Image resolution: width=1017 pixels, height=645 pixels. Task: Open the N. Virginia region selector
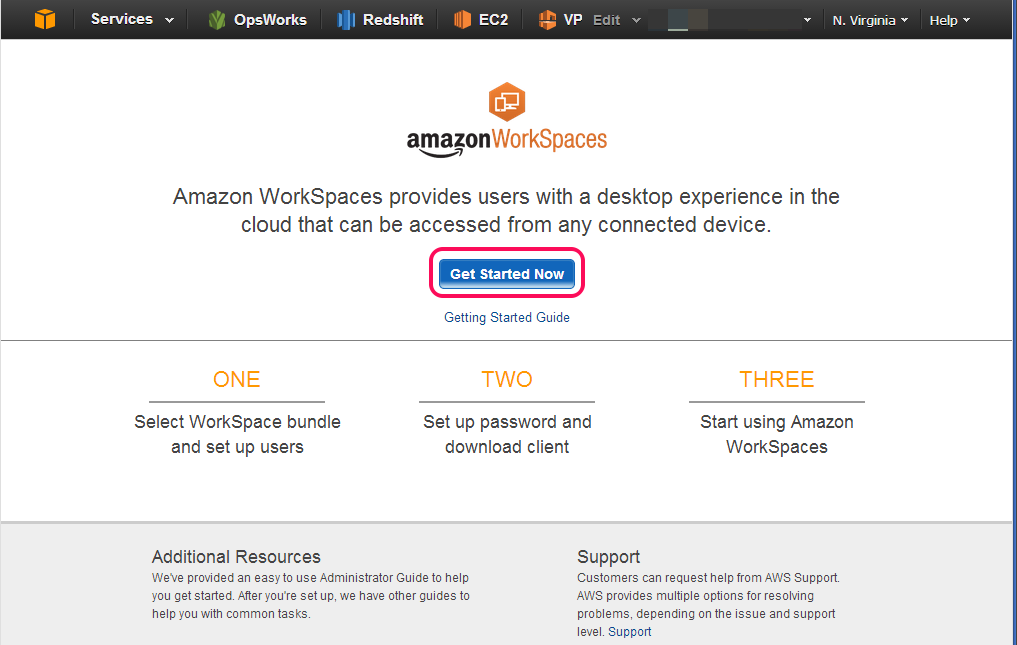pos(870,20)
